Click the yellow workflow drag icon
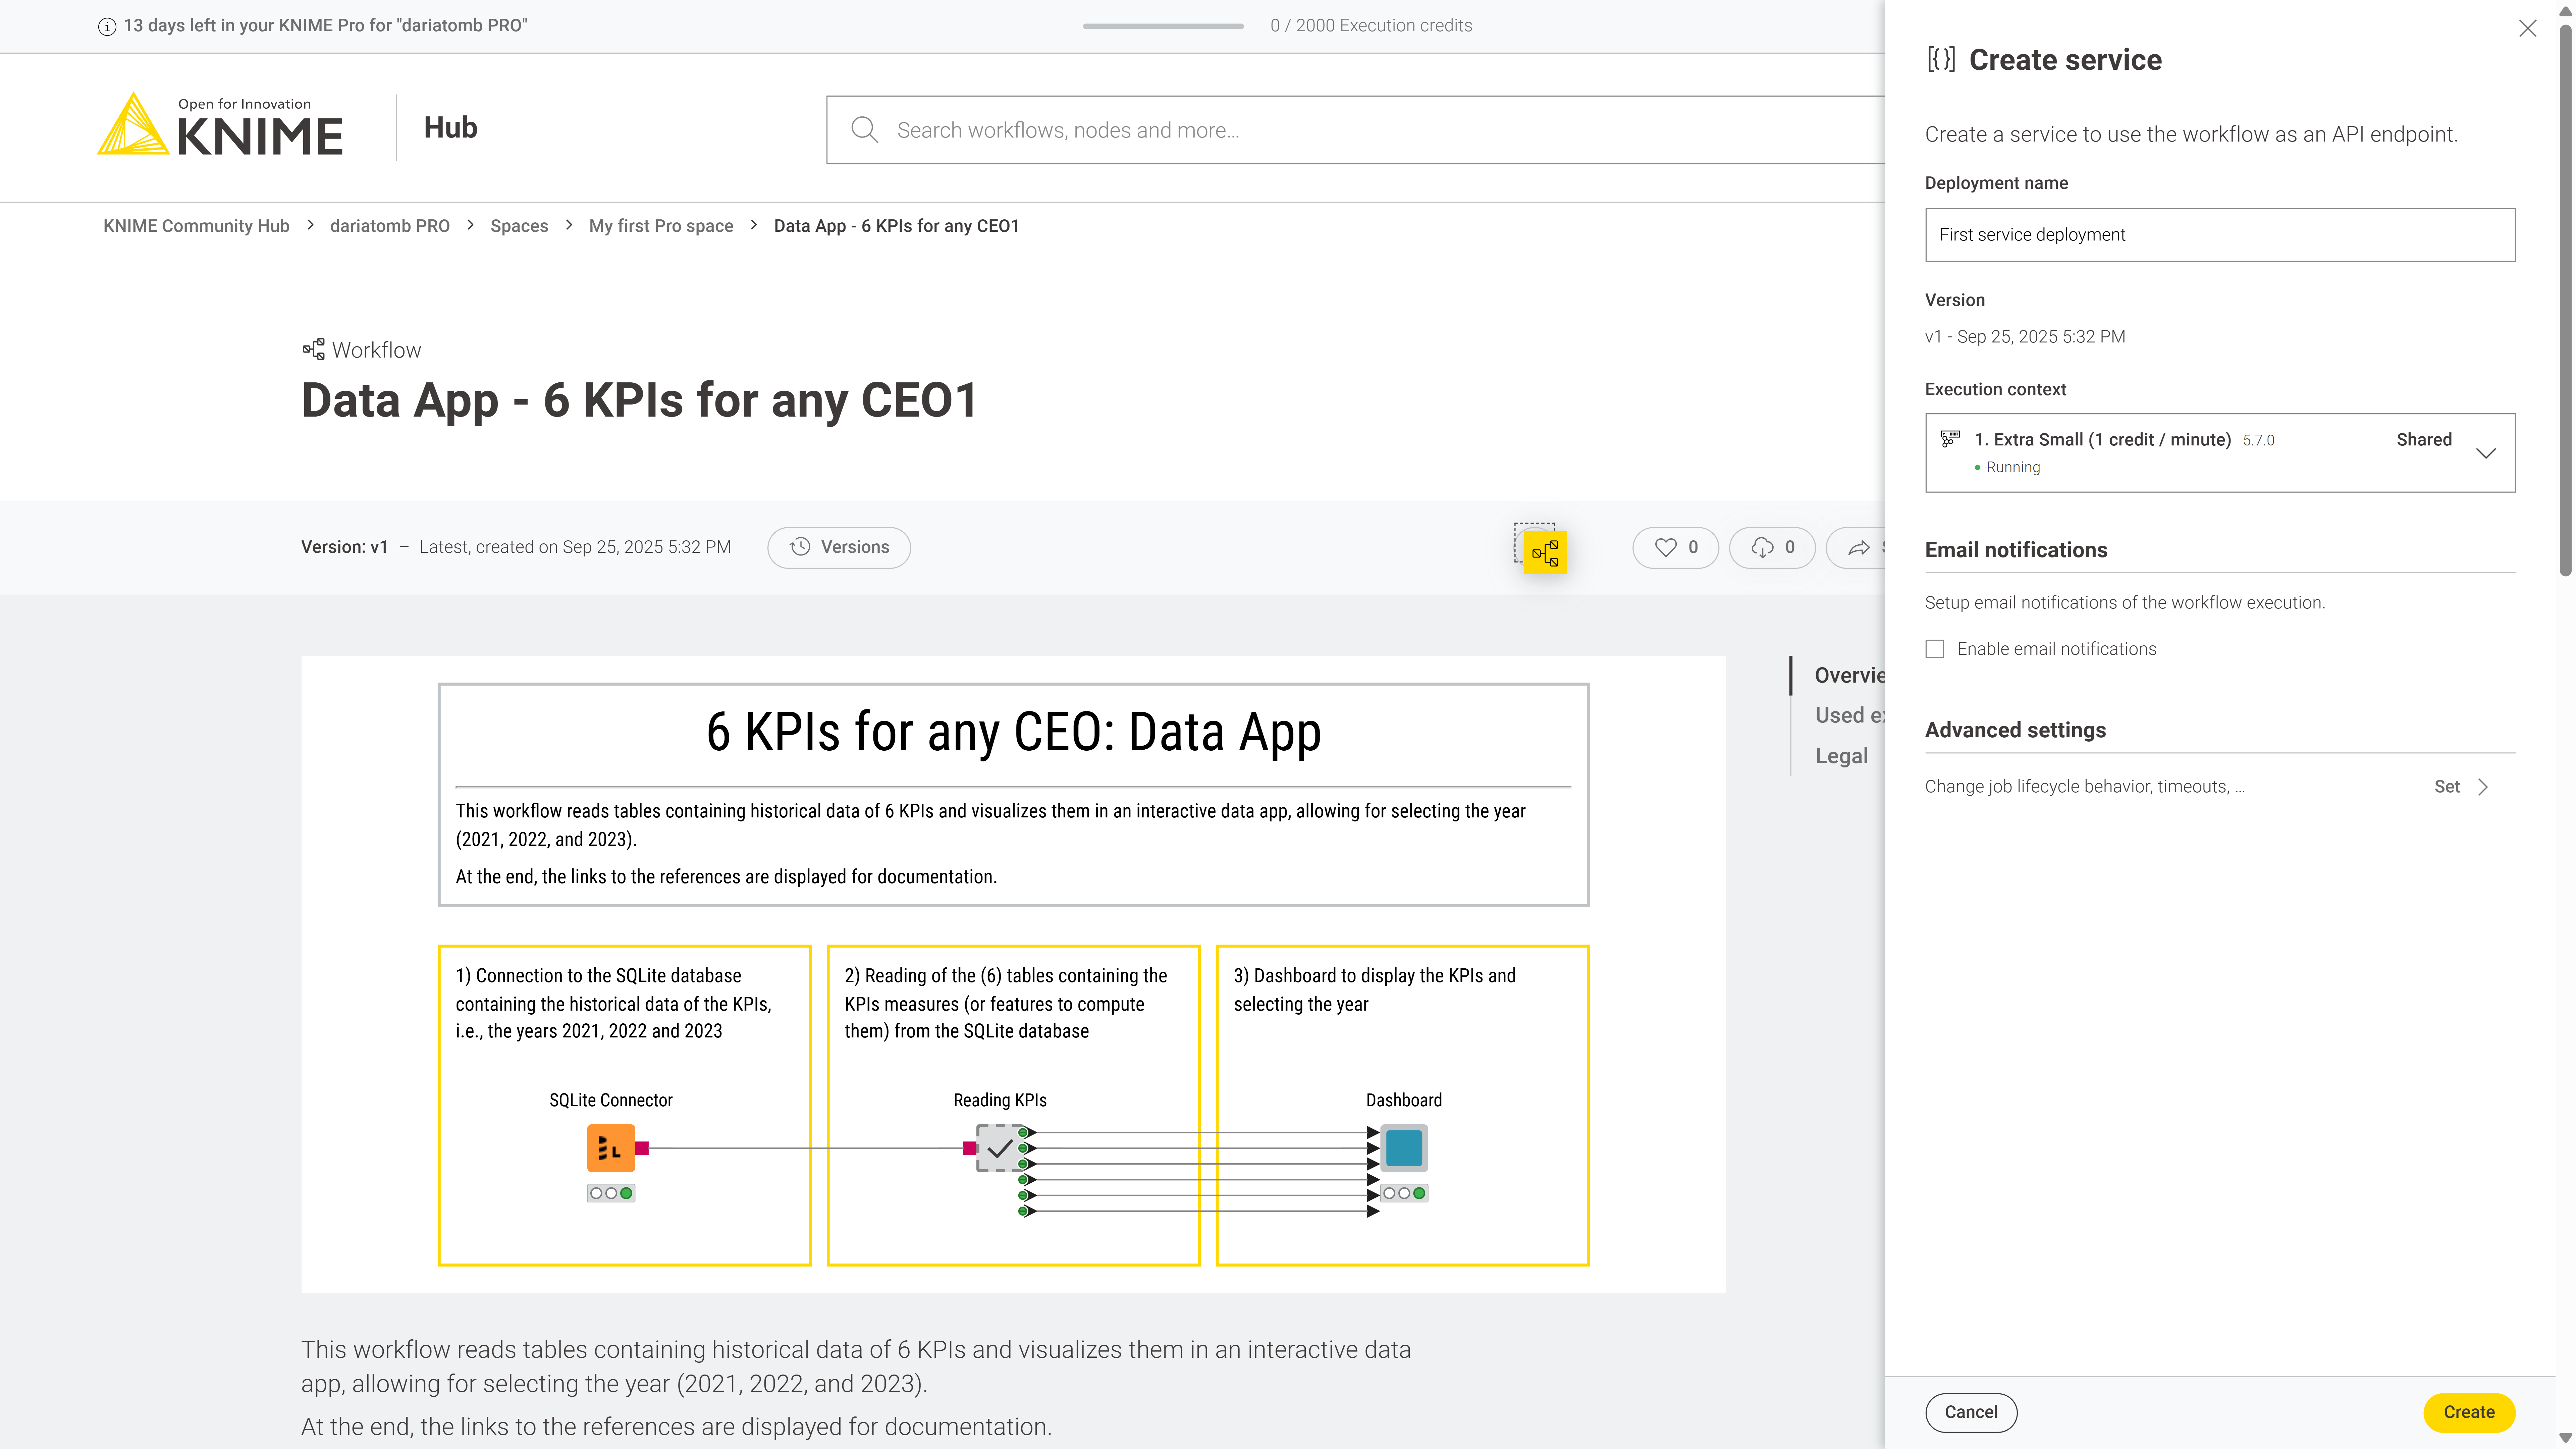This screenshot has width=2576, height=1449. tap(1545, 553)
